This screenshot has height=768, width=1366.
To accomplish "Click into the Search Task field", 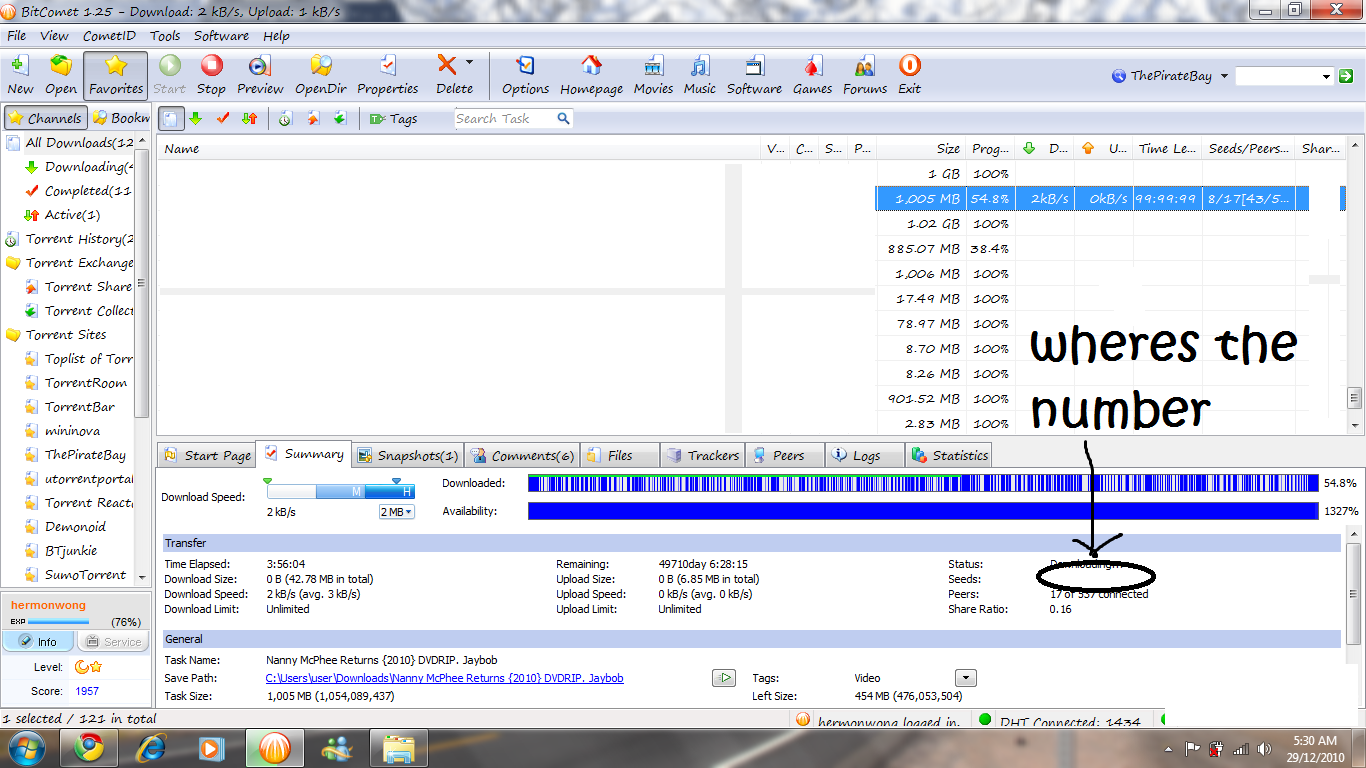I will (504, 118).
